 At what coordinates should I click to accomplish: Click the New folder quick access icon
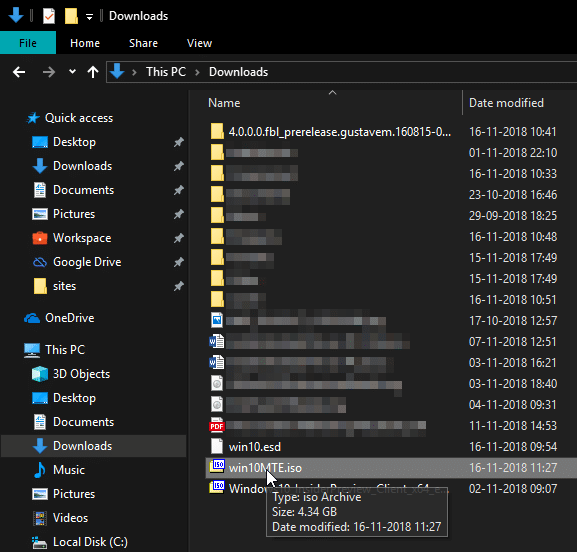click(71, 16)
